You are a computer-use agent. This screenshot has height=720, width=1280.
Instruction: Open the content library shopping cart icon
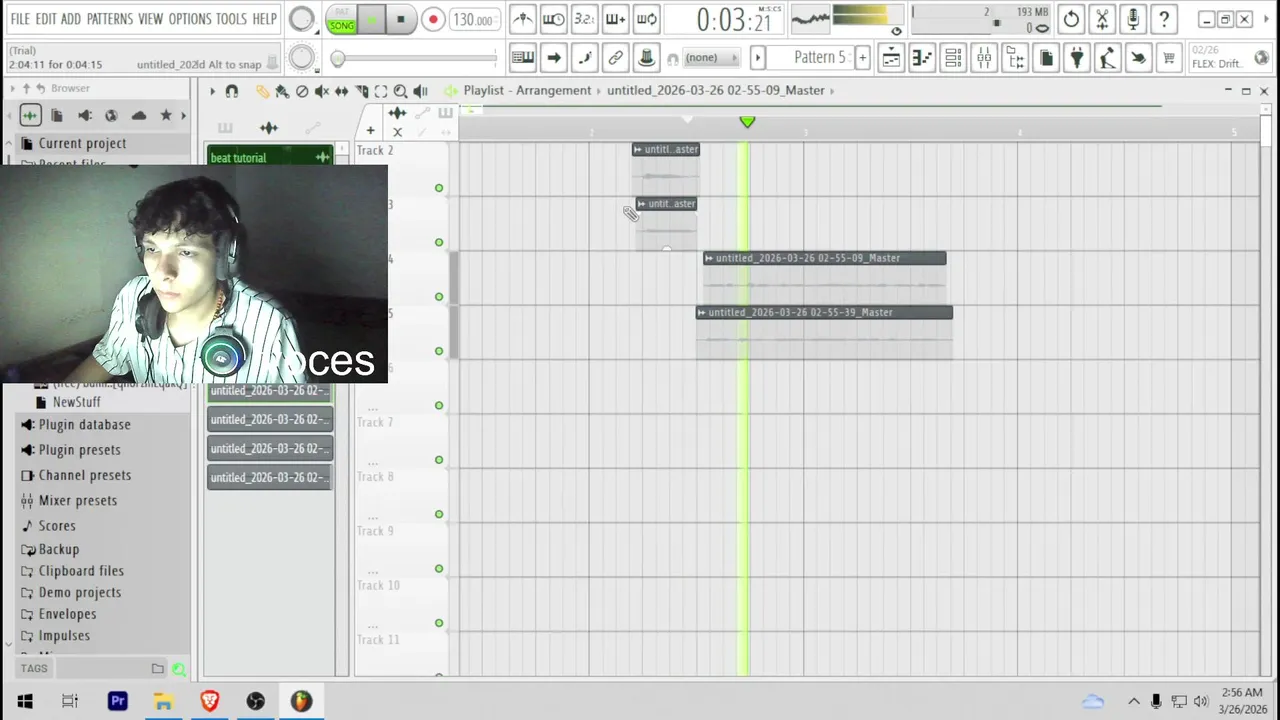[x=1168, y=58]
